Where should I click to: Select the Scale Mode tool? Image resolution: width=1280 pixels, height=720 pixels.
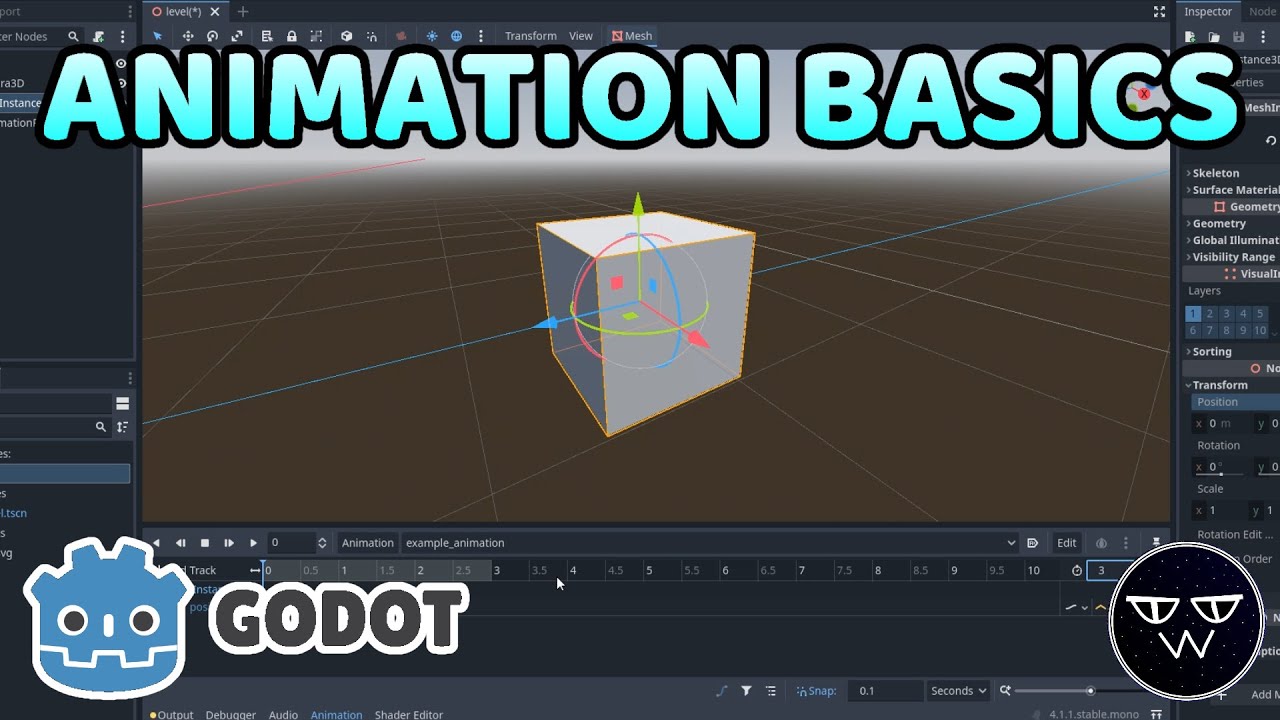click(237, 36)
